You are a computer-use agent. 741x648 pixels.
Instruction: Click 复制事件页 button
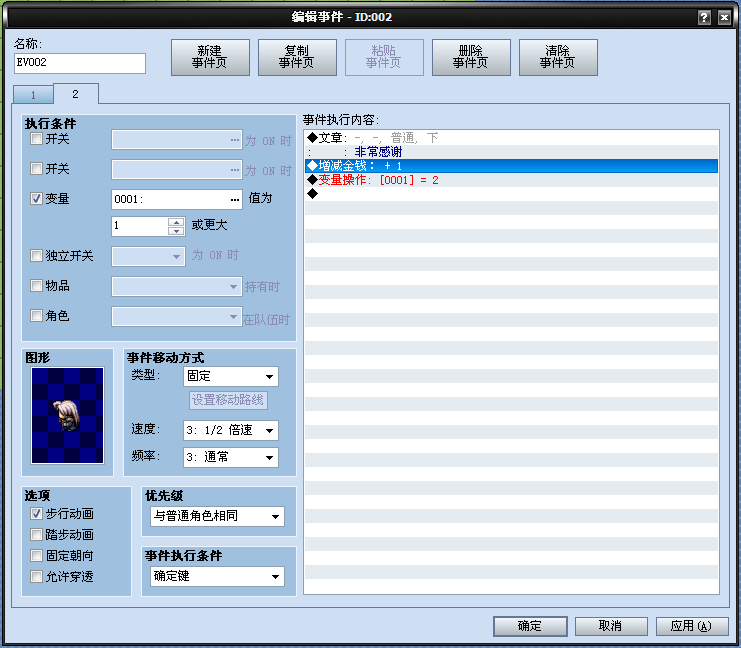(297, 57)
